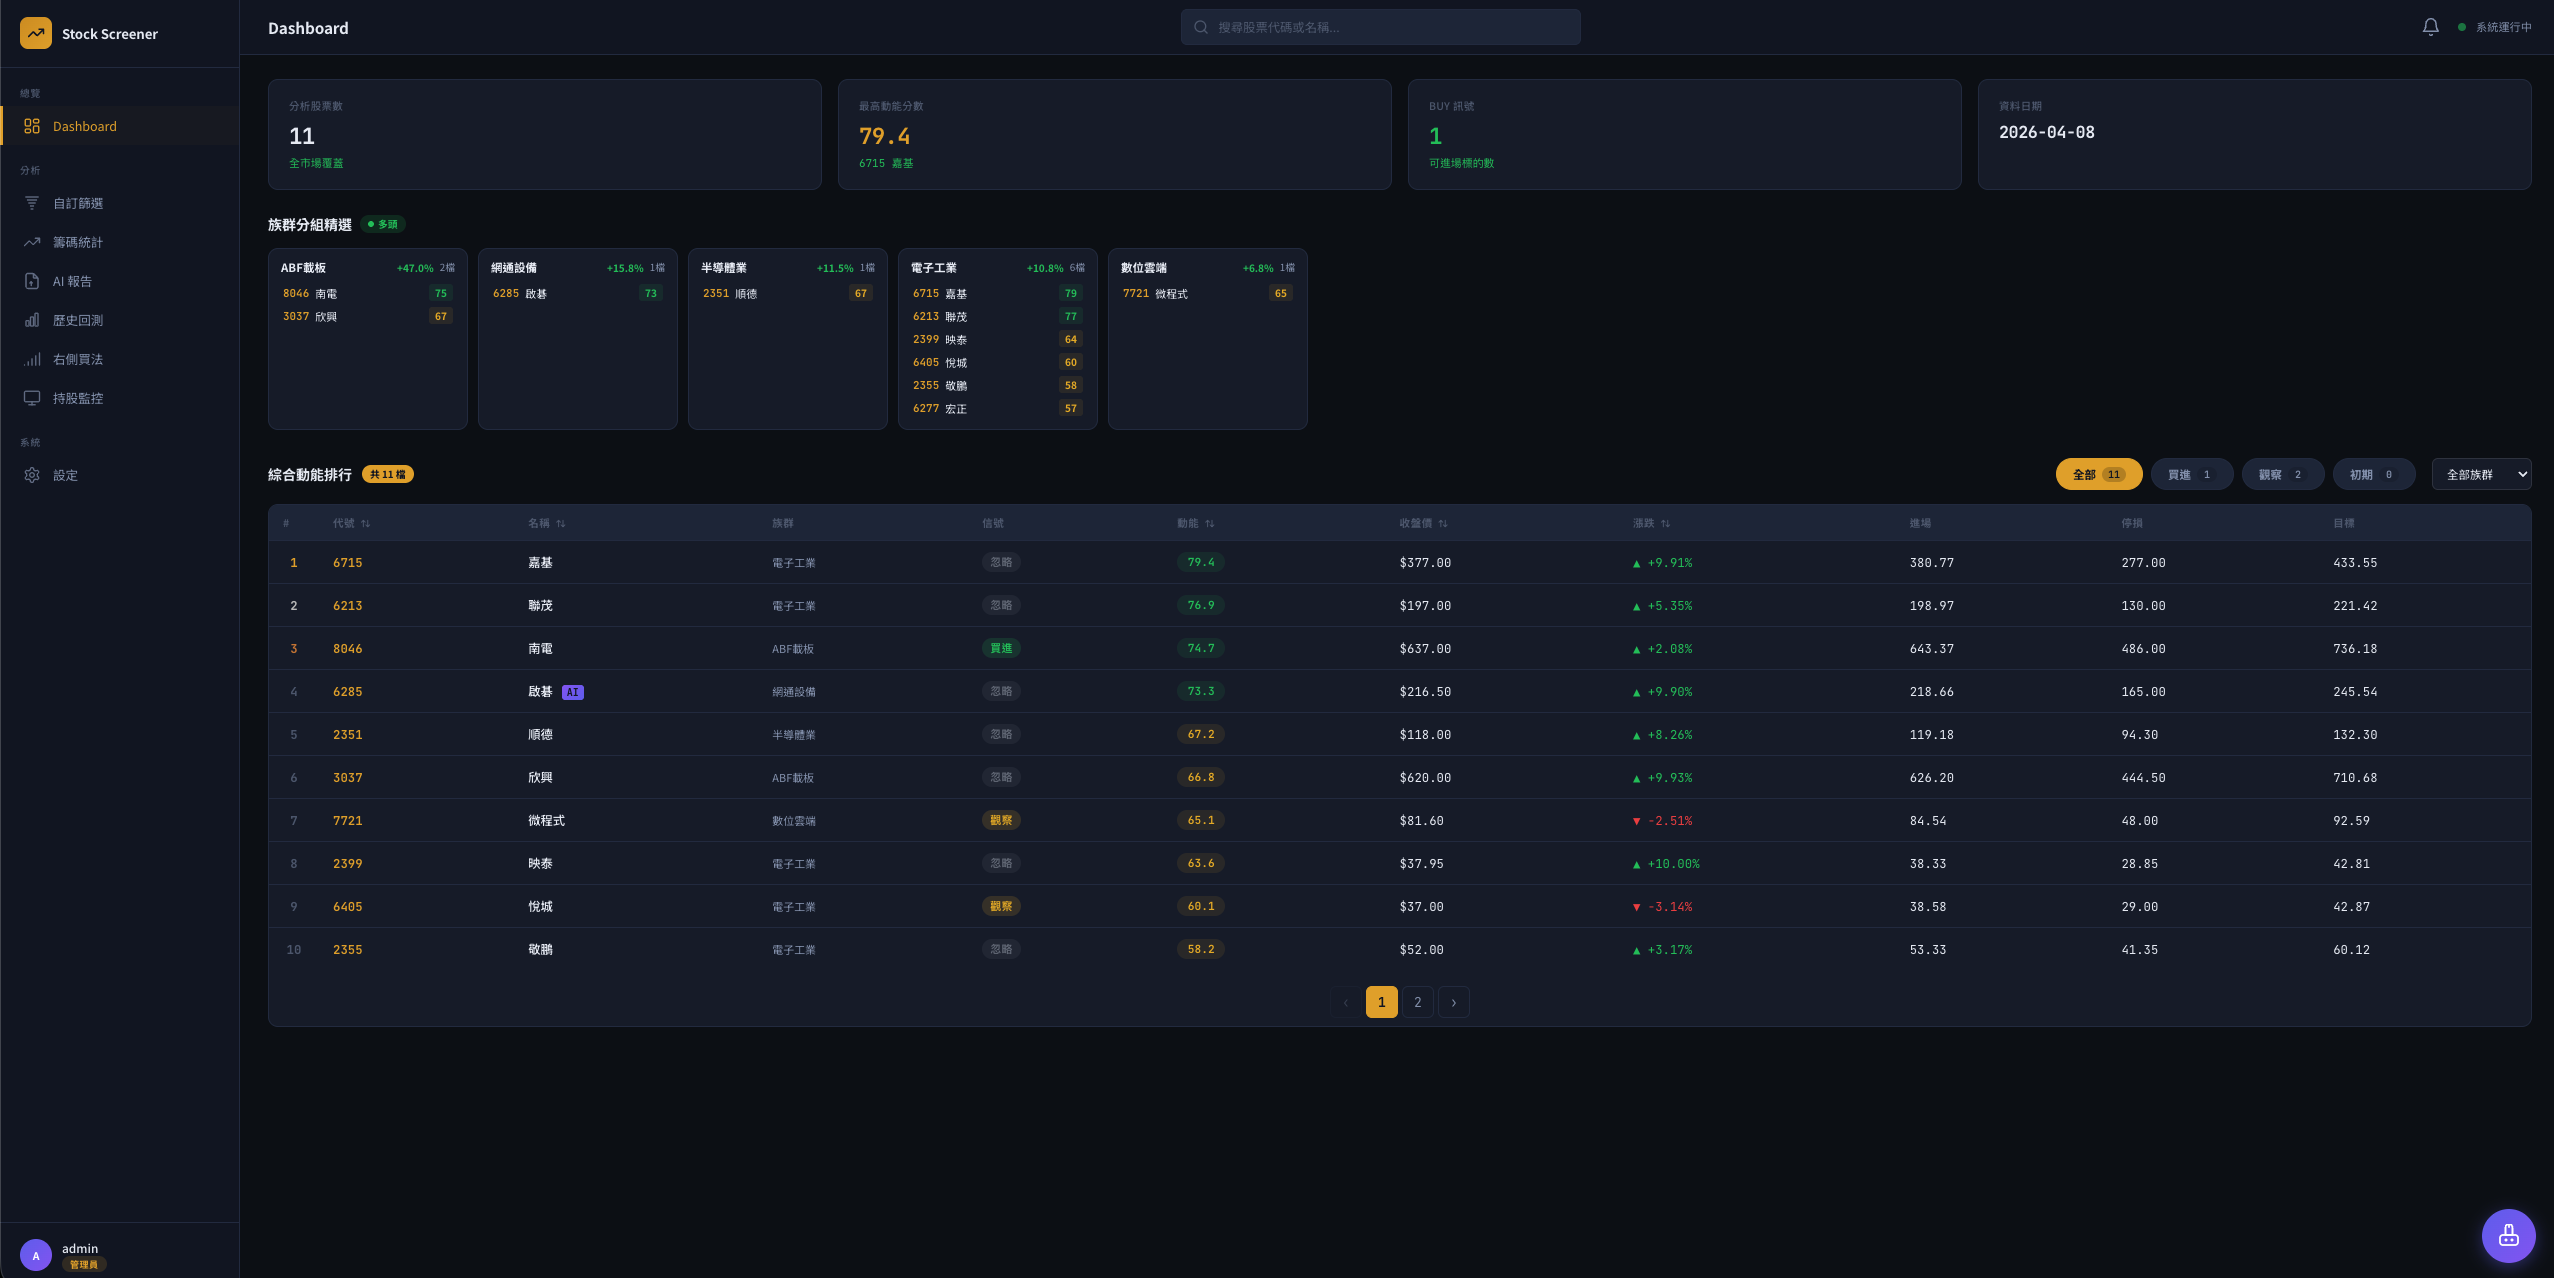Open the 全部族群 dropdown
Viewport: 2554px width, 1278px height.
pos(2481,474)
